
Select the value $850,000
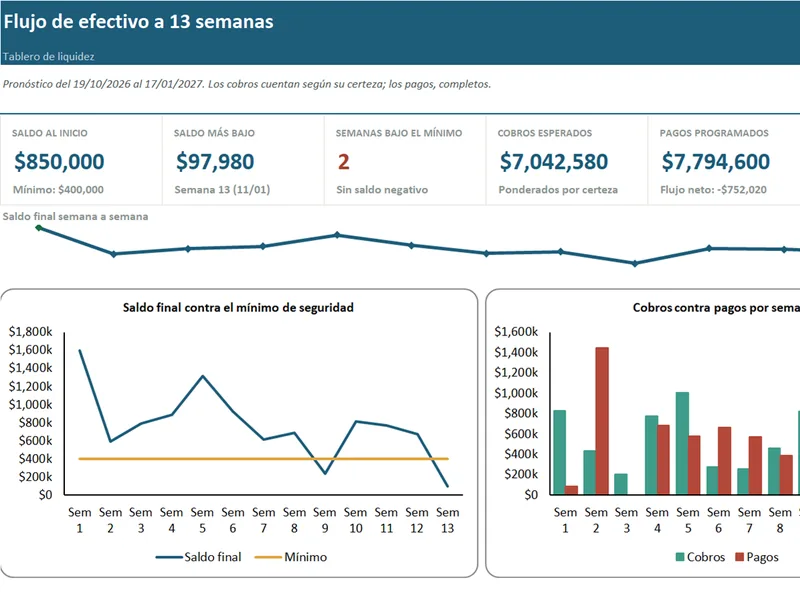[x=59, y=161]
